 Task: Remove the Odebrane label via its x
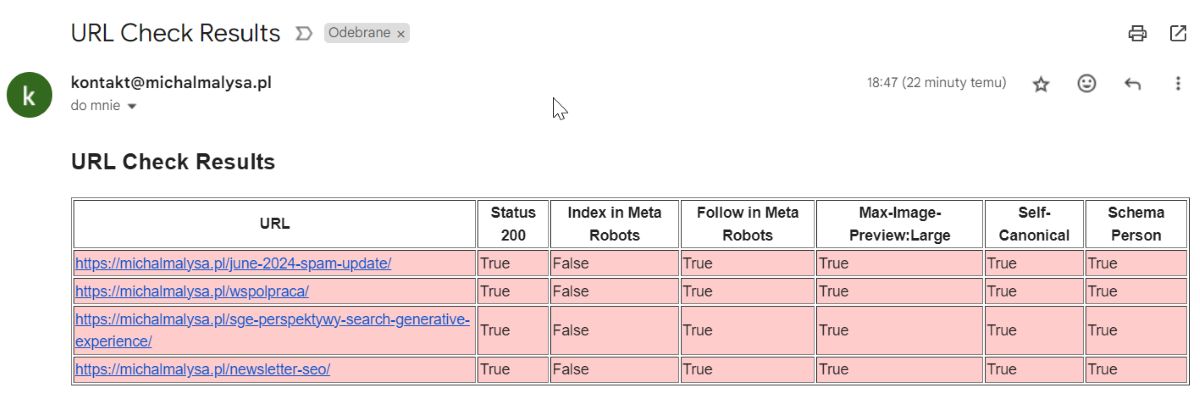click(x=401, y=34)
